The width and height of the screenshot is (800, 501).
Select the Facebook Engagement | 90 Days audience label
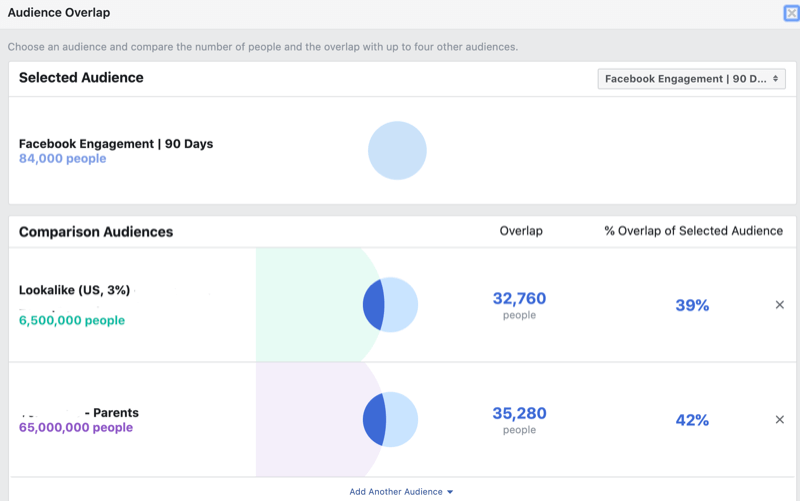[x=116, y=144]
